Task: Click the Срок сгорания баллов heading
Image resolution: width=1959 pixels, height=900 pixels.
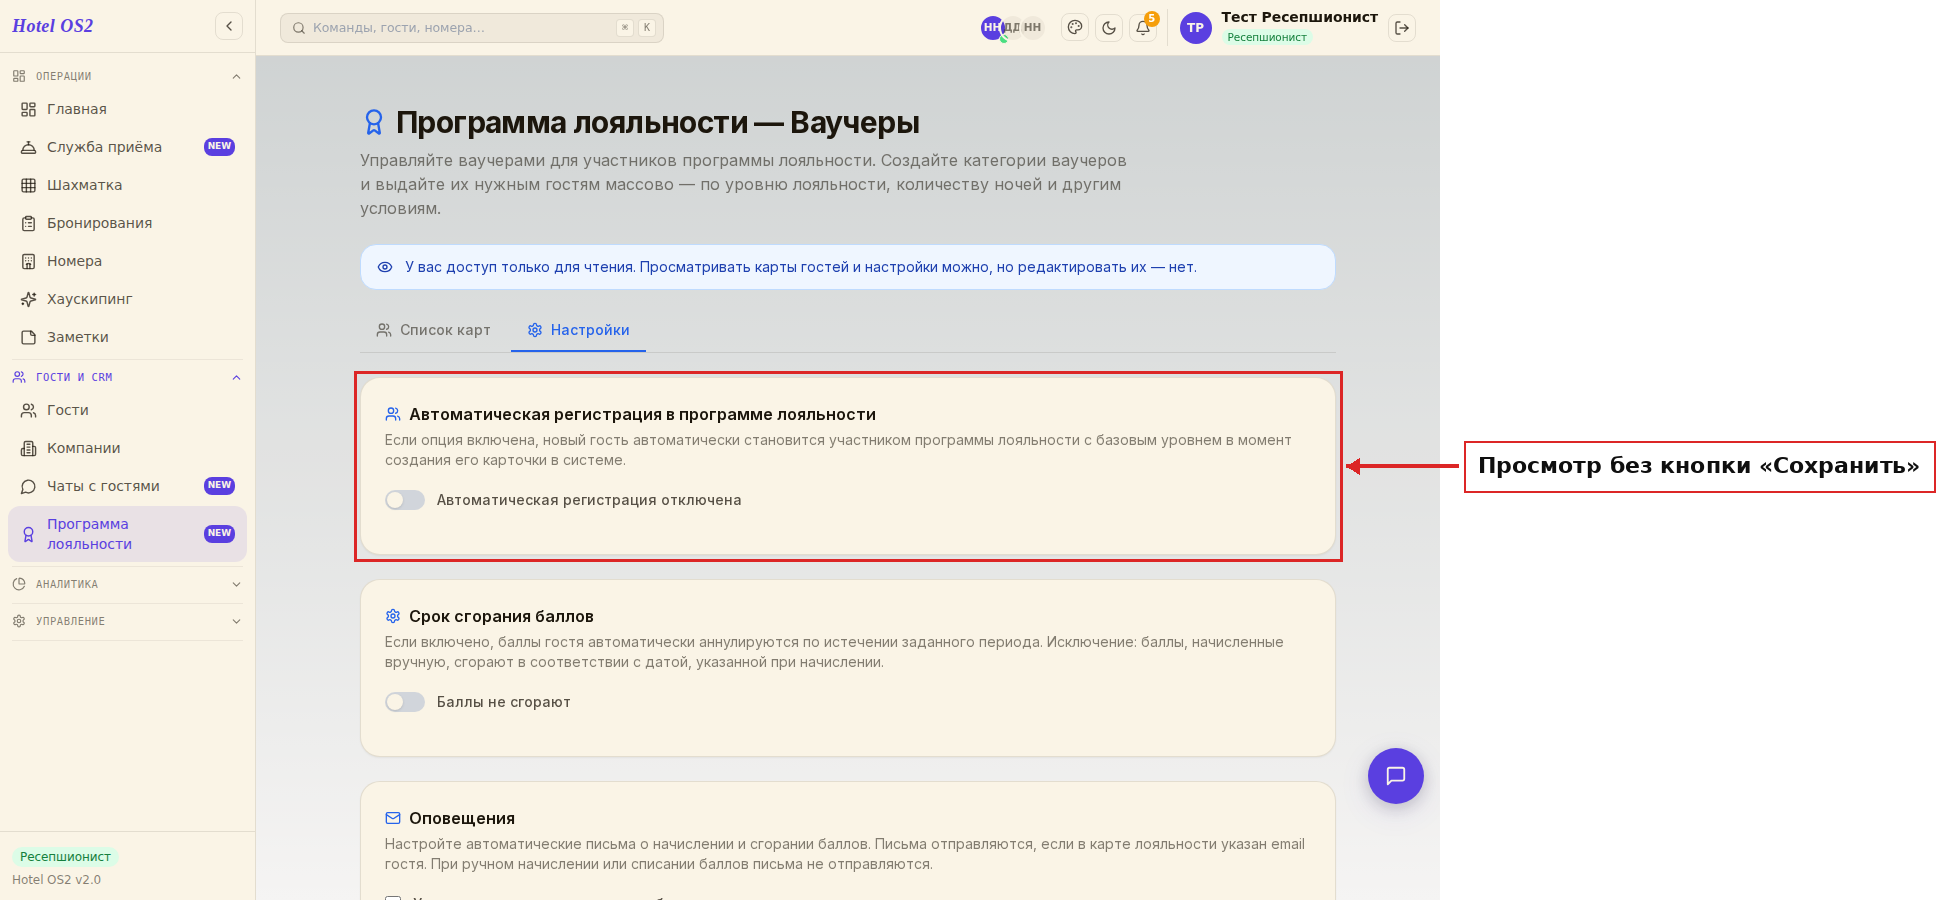Action: pyautogui.click(x=501, y=616)
